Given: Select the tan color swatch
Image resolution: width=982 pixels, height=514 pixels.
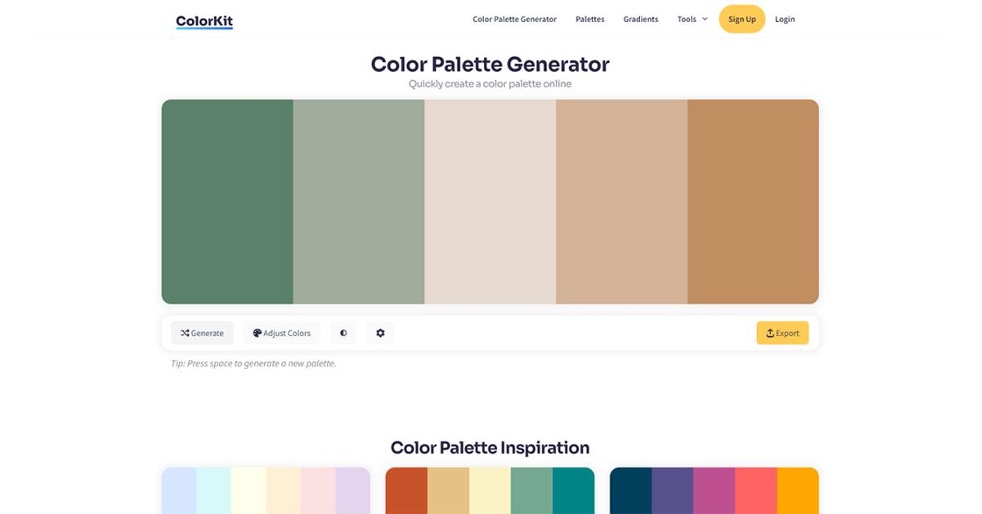Looking at the screenshot, I should [622, 202].
